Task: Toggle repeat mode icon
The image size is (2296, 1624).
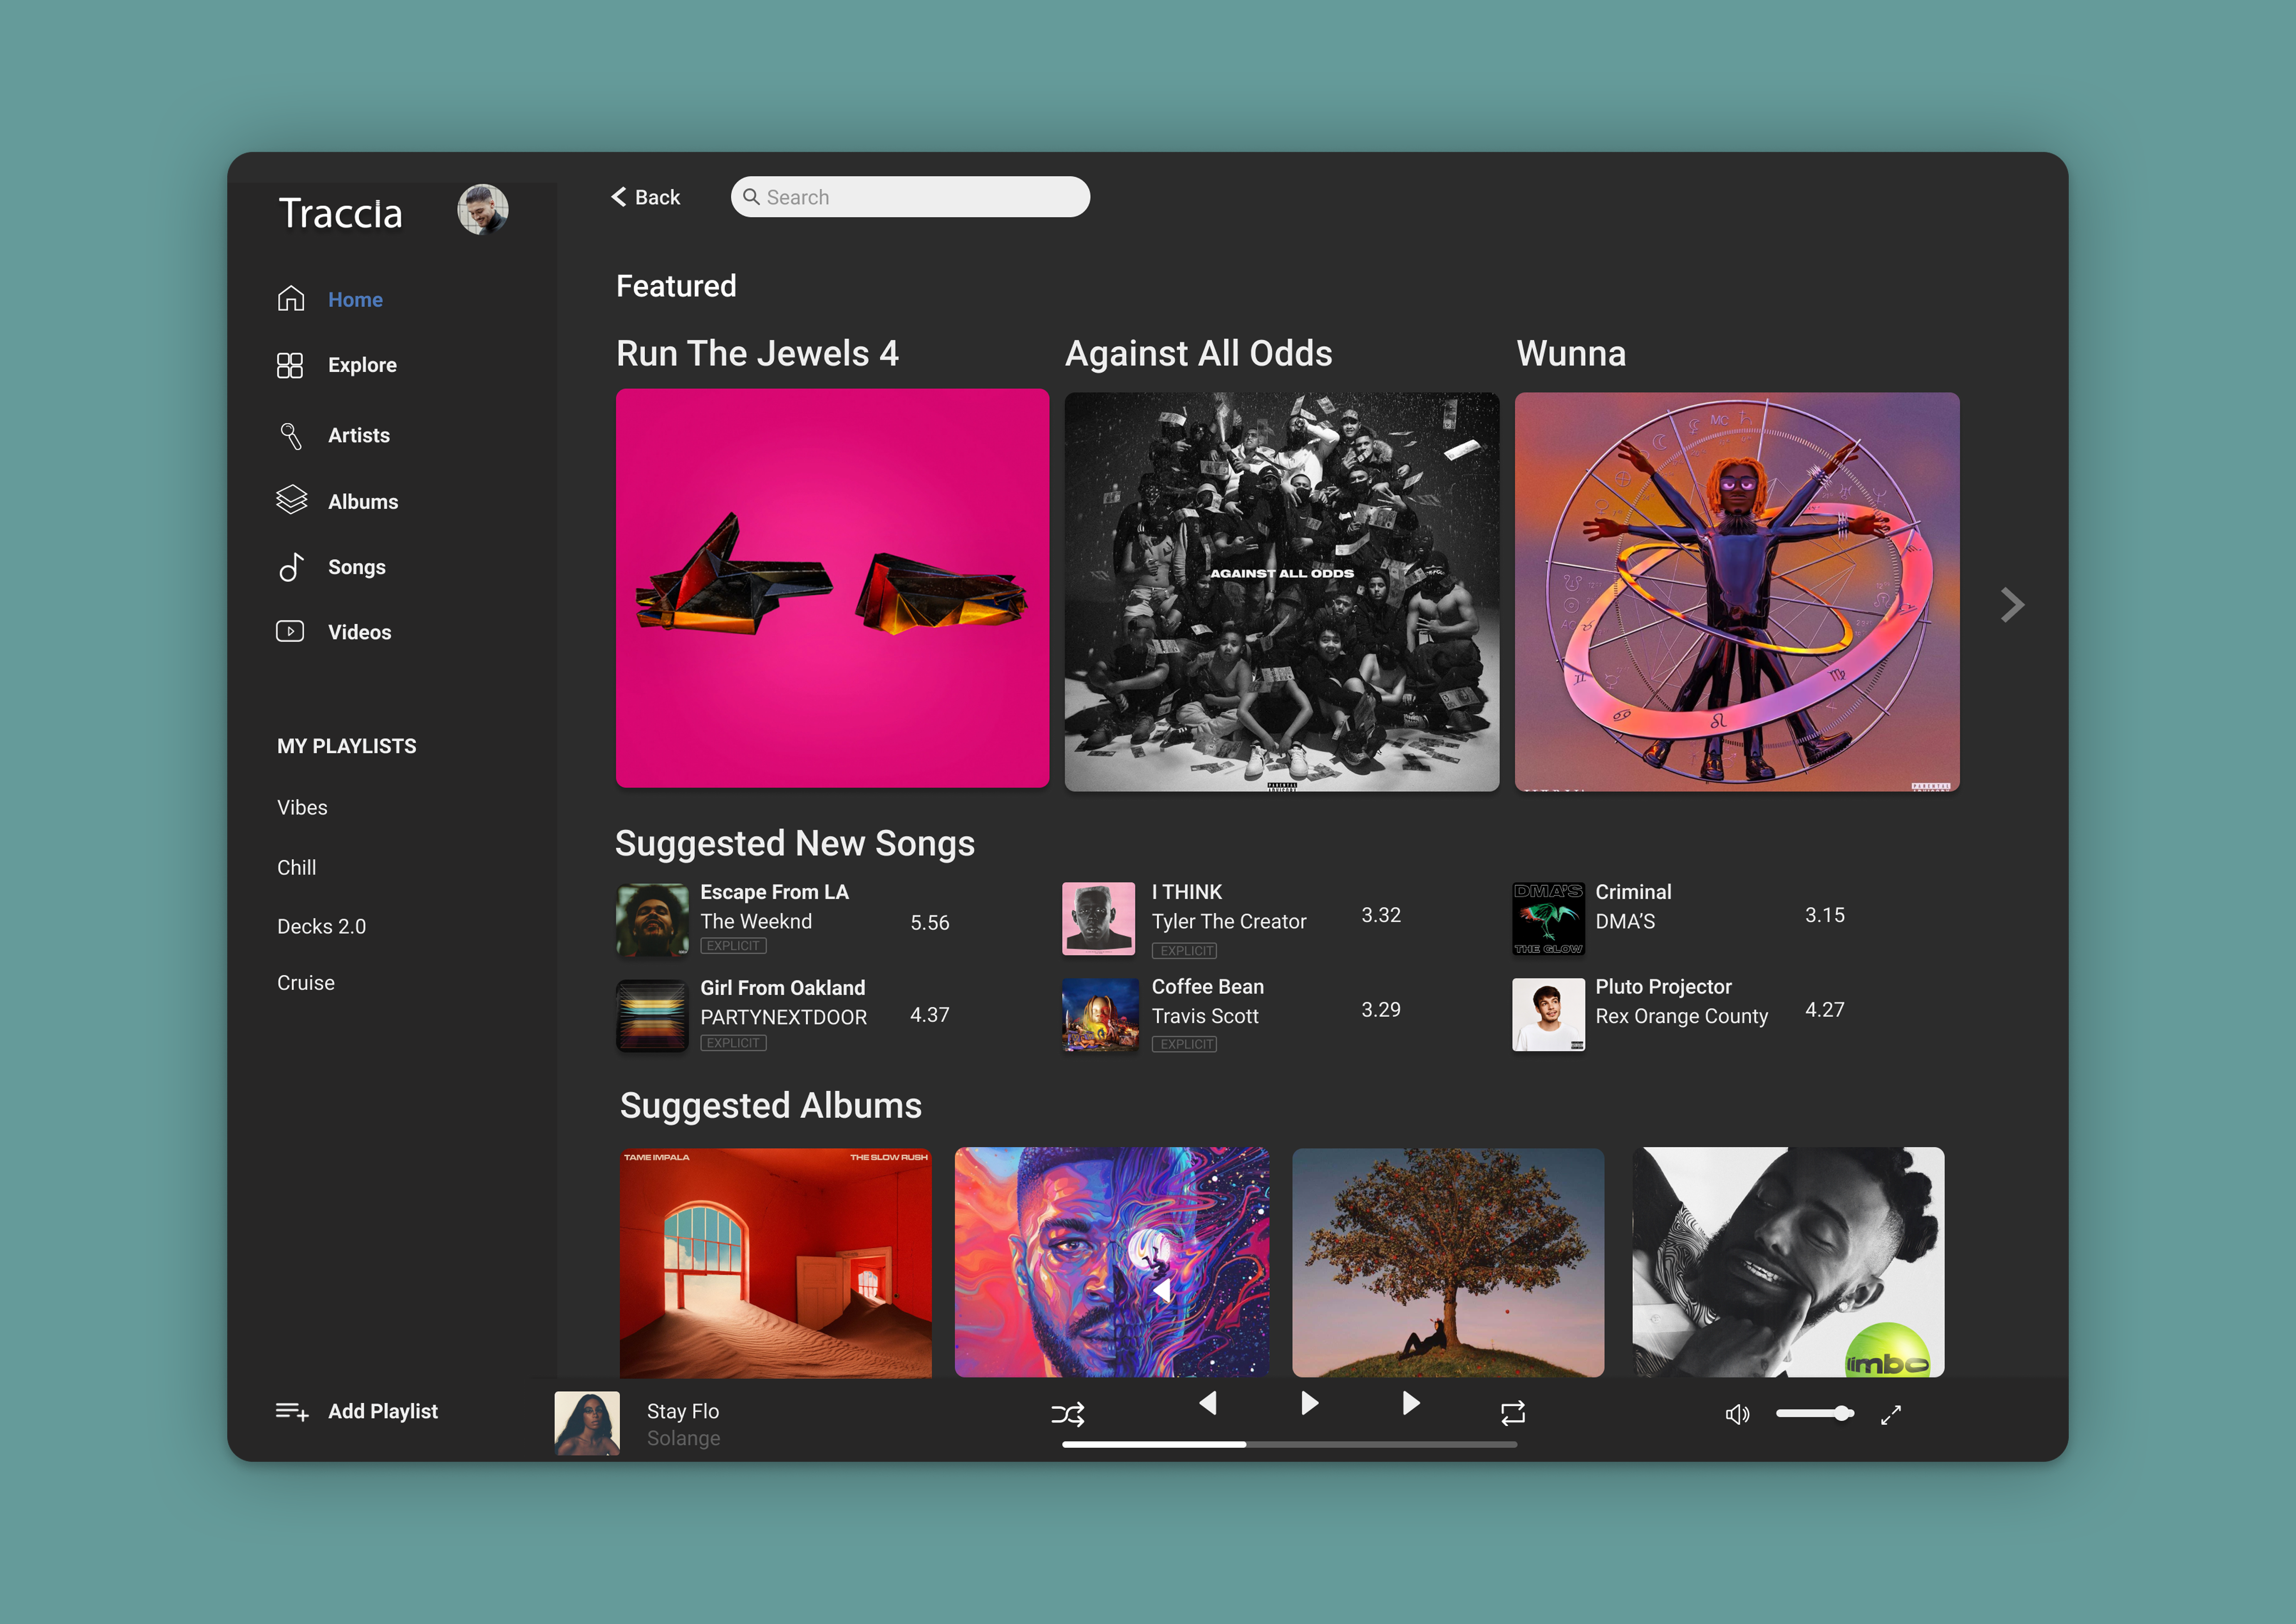Action: (1512, 1412)
